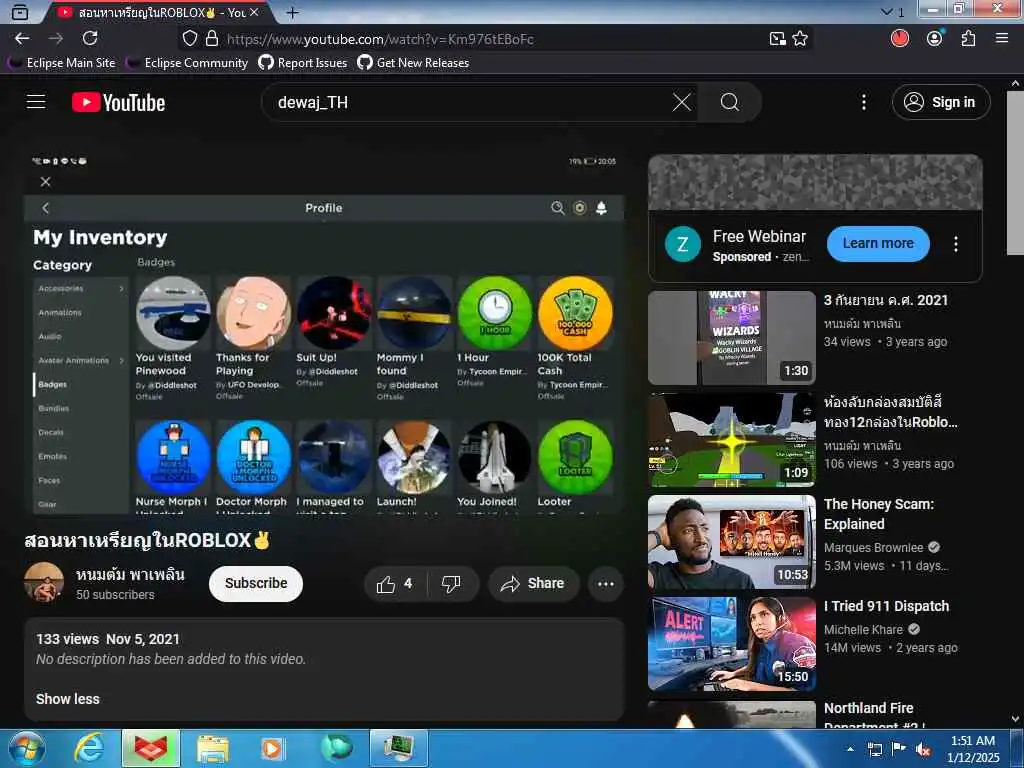The height and width of the screenshot is (768, 1024).
Task: Open I Tried 911 Dispatch thumbnail
Action: click(731, 643)
